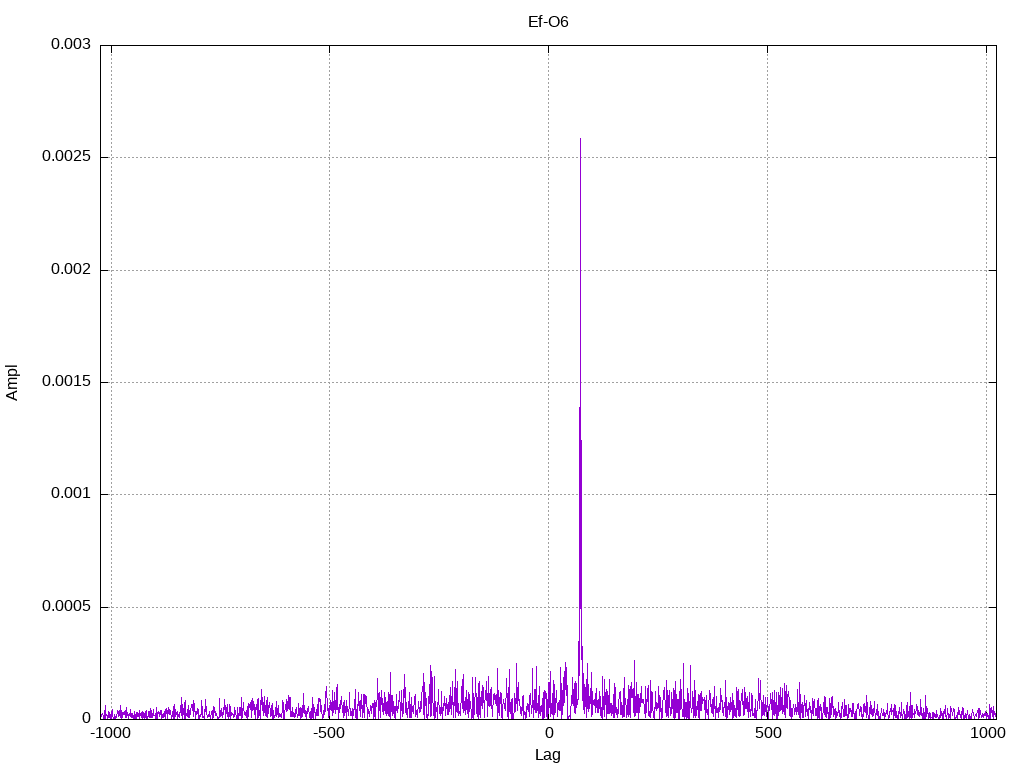Click the Ef-O6 plot title
Image resolution: width=1024 pixels, height=768 pixels.
[x=548, y=22]
